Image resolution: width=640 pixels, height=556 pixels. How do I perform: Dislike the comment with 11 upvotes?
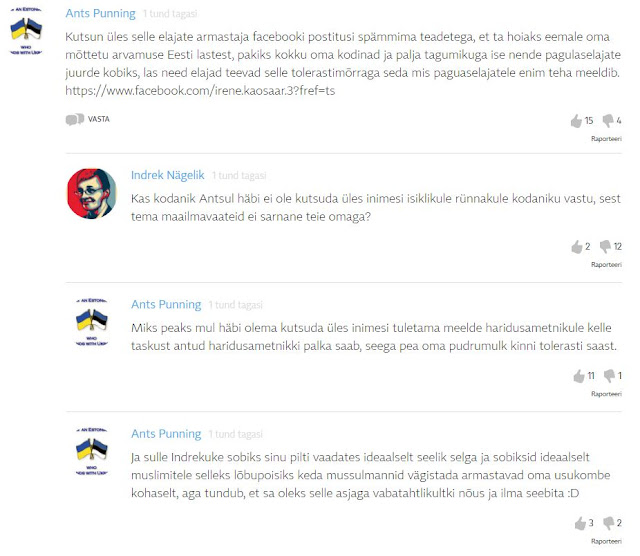[x=609, y=376]
